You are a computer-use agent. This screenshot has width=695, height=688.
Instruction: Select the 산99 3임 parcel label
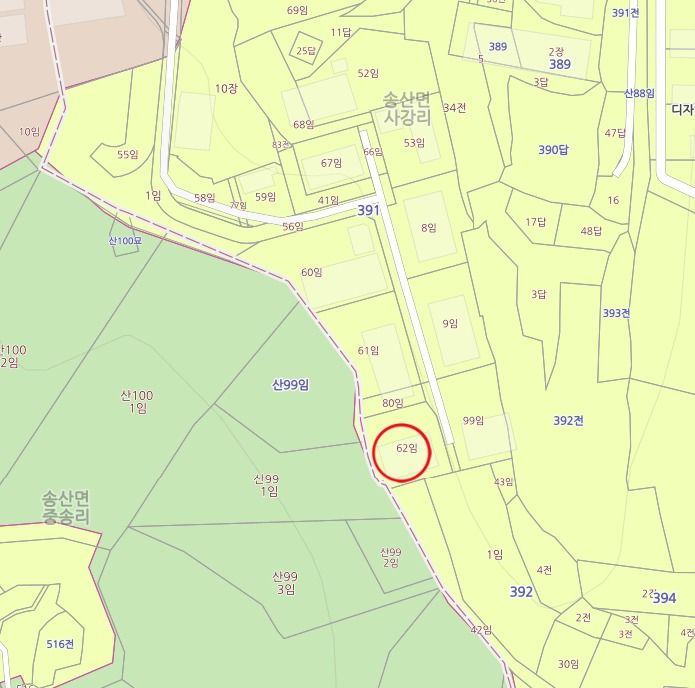tap(285, 583)
